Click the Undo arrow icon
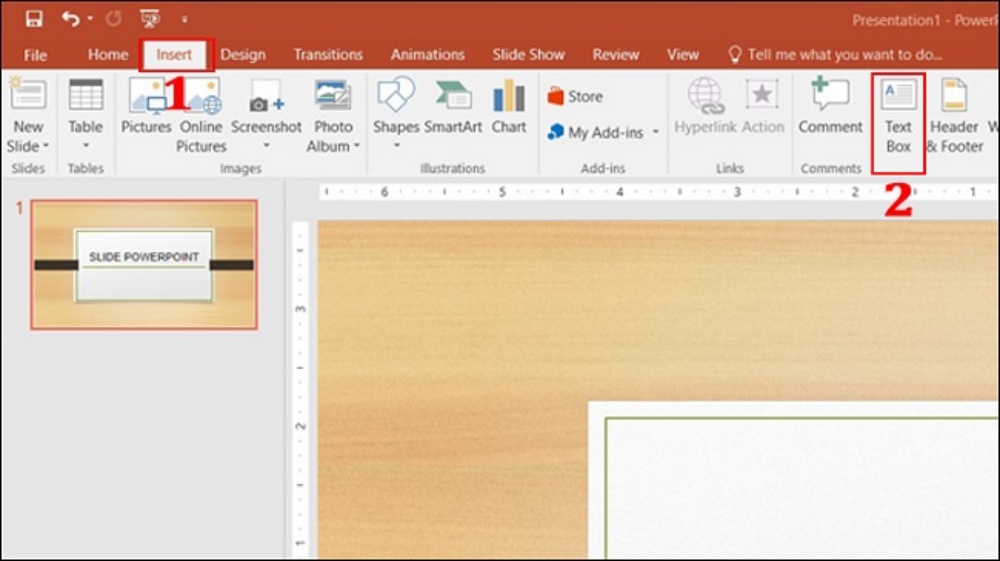 [70, 19]
